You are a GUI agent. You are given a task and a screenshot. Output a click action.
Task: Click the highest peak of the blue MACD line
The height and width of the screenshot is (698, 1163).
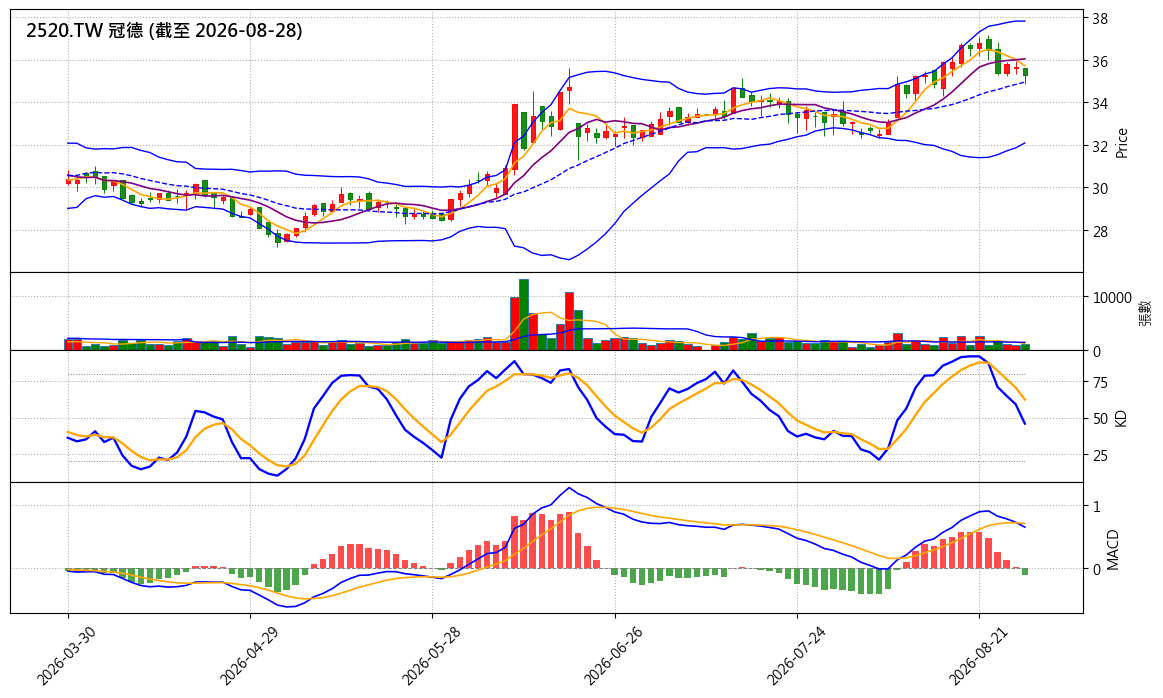point(569,488)
